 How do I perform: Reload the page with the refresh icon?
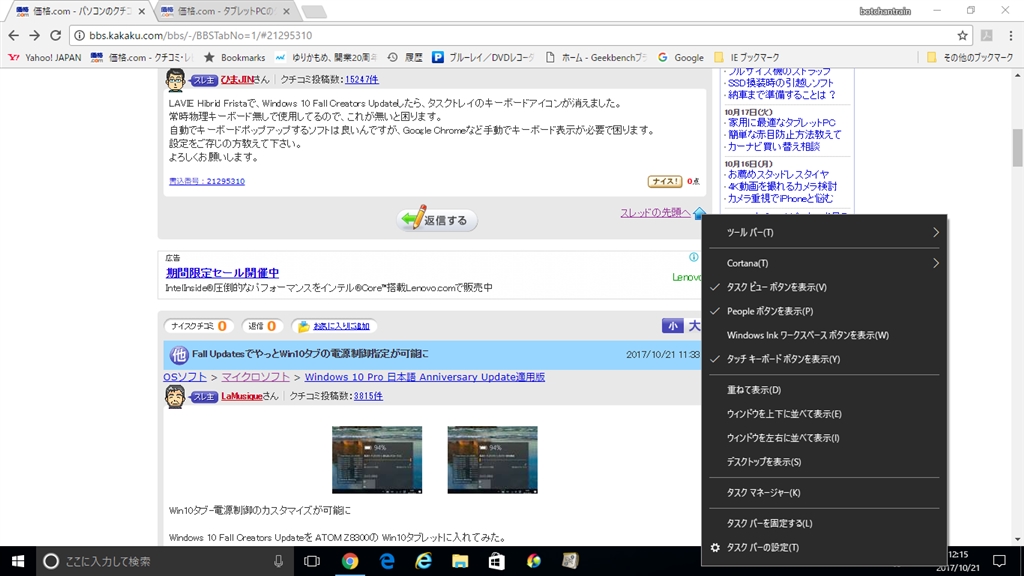point(56,35)
